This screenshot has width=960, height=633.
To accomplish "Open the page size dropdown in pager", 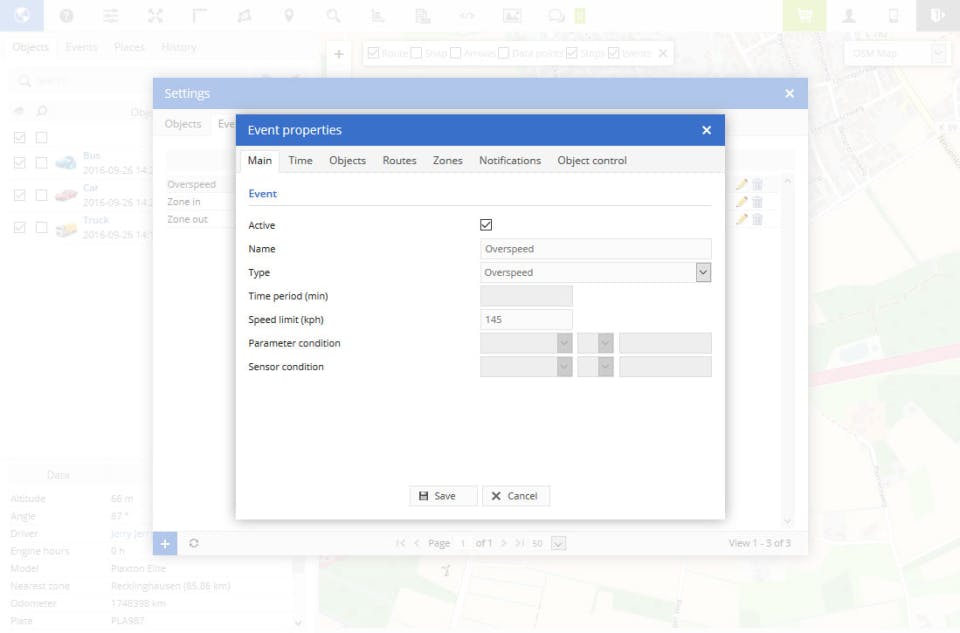I will point(558,543).
